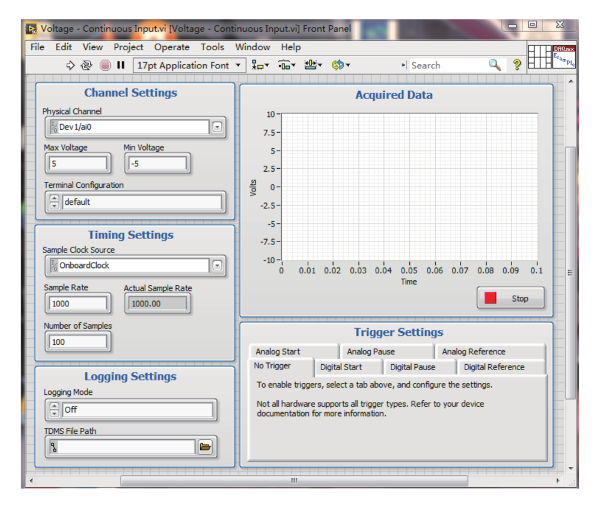600x510 pixels.
Task: Click the Volts y-axis label
Action: click(253, 188)
